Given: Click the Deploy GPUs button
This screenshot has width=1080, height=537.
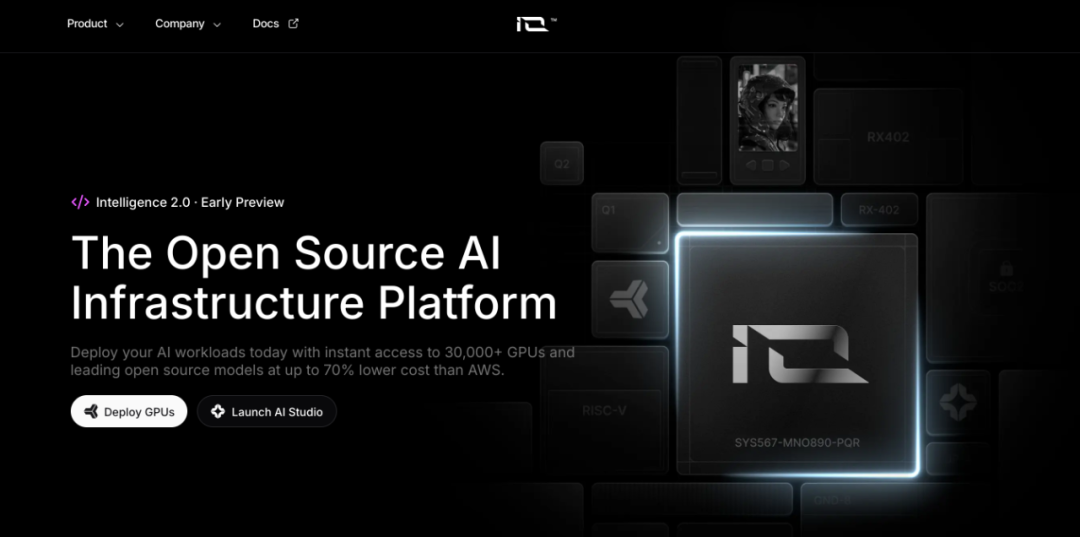Looking at the screenshot, I should coord(129,412).
